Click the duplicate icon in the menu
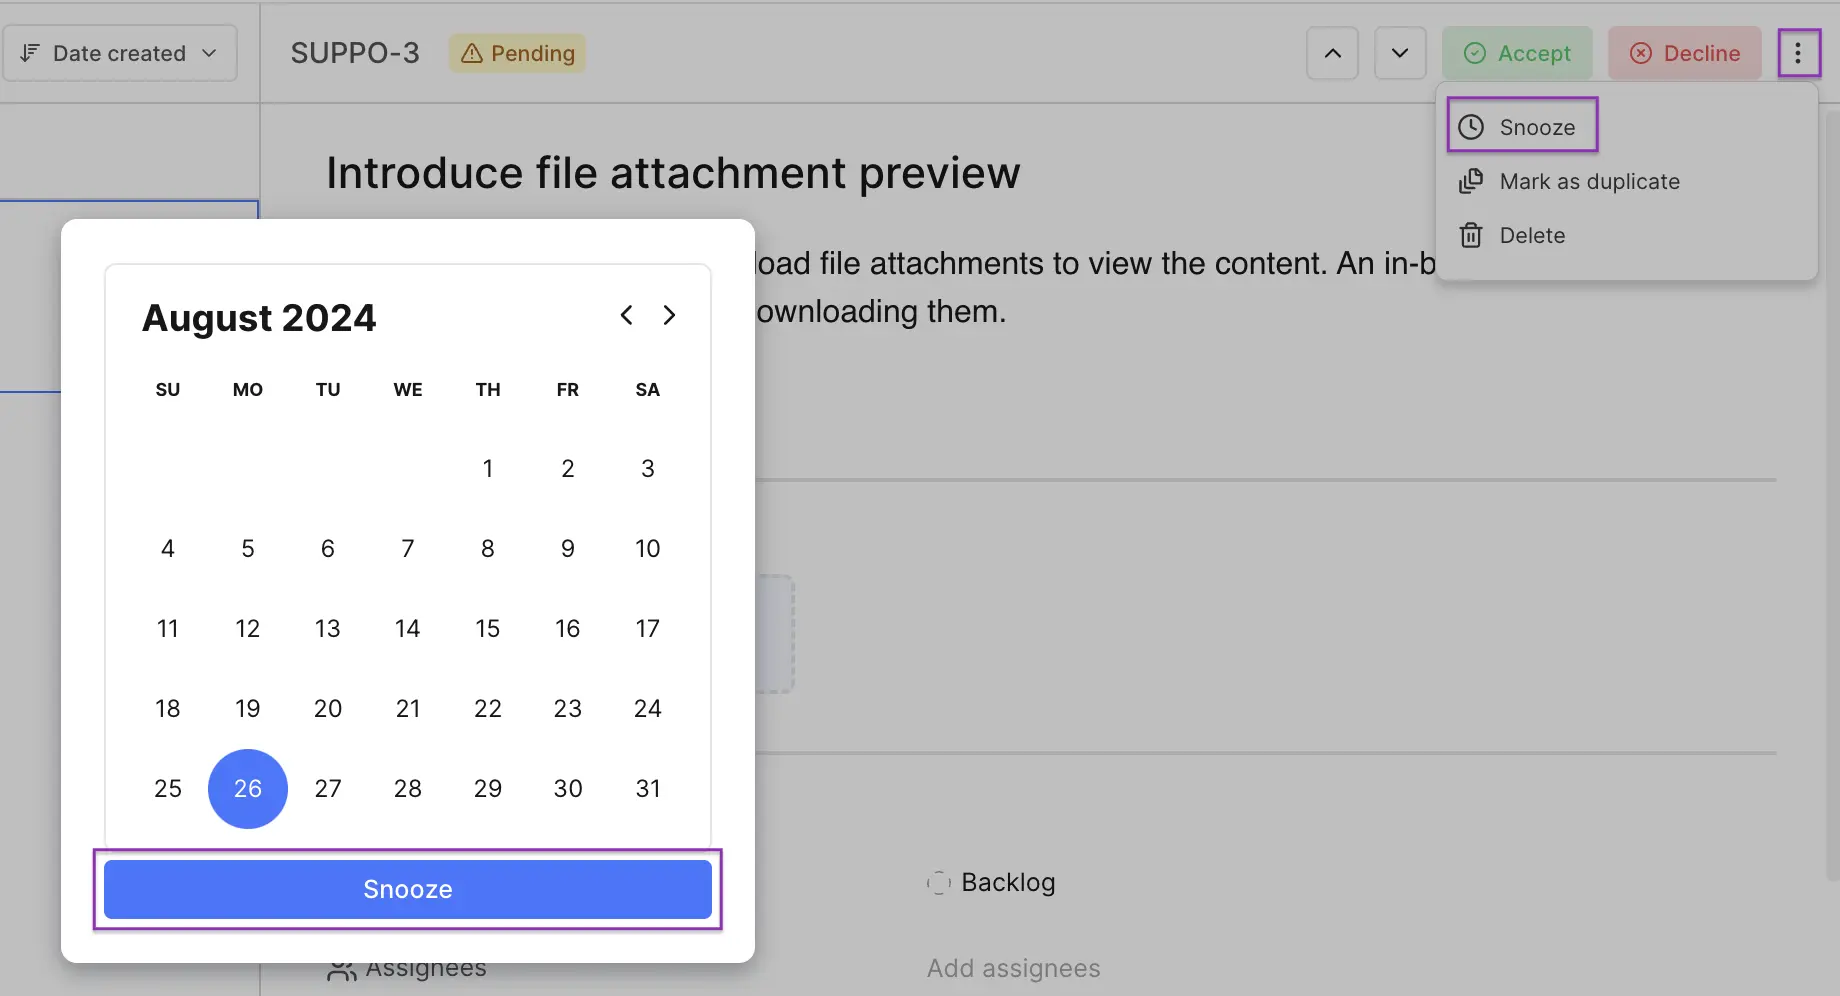Screen dimensions: 1840x996 click(x=1471, y=181)
